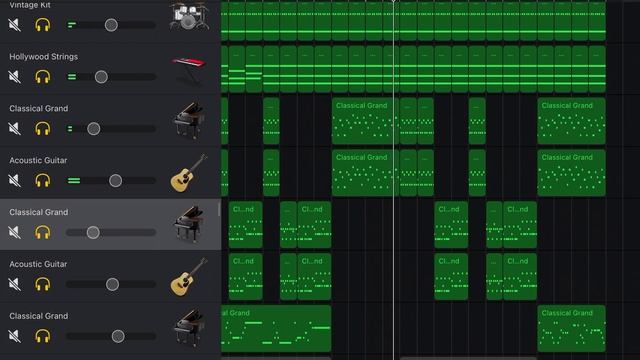Select the highlighted Classical Grand track name

pos(39,212)
